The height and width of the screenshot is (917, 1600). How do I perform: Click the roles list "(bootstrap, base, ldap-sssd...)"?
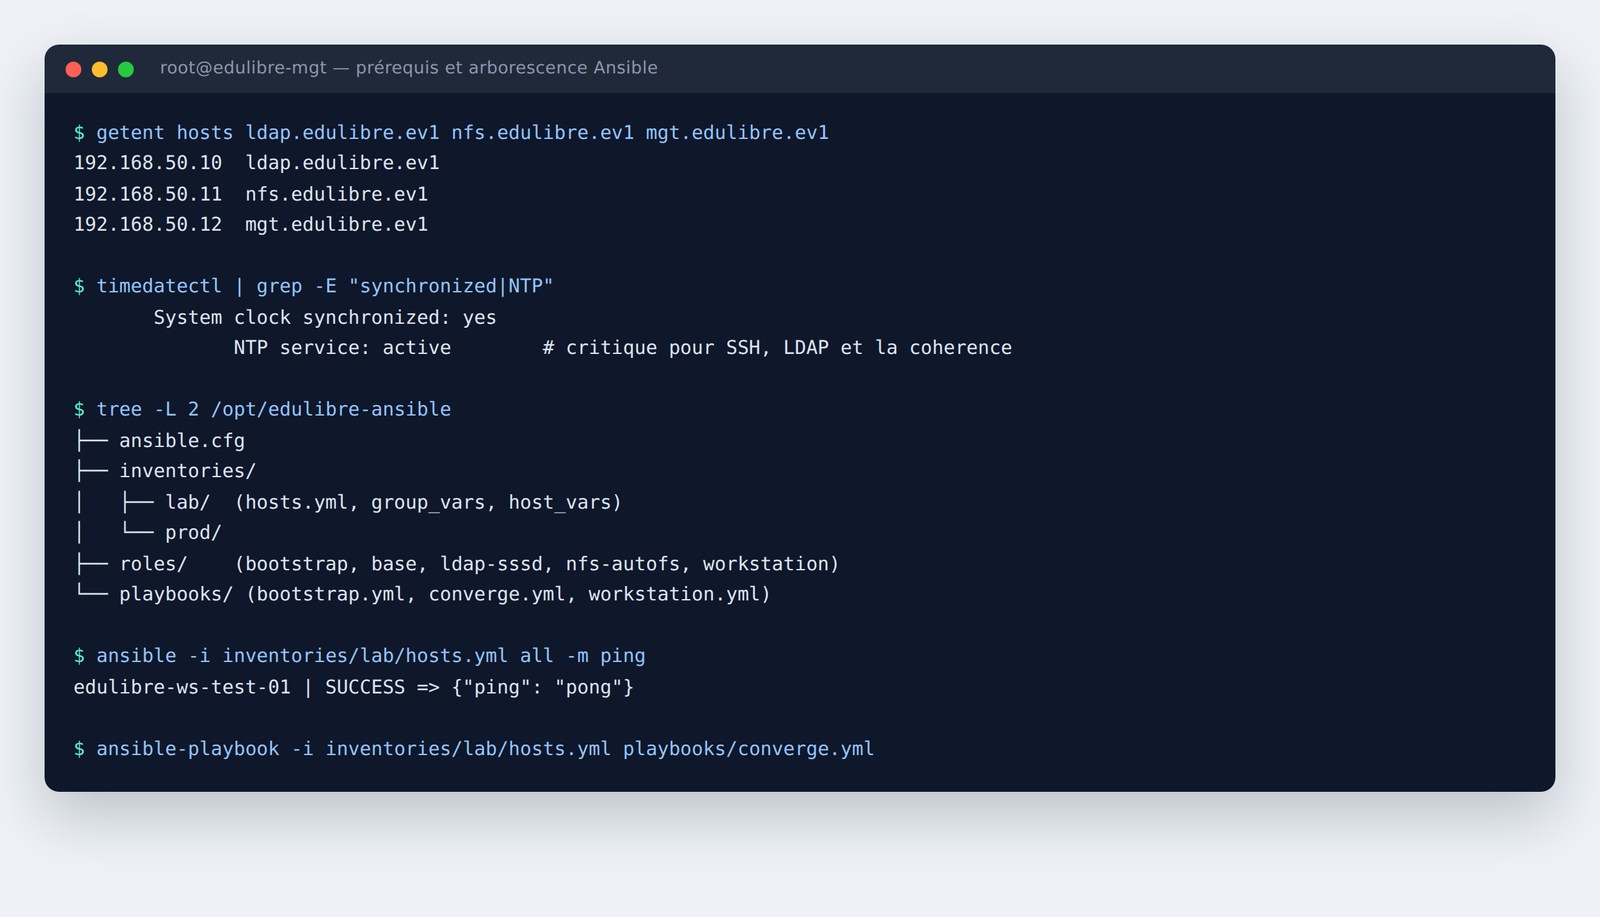click(537, 564)
